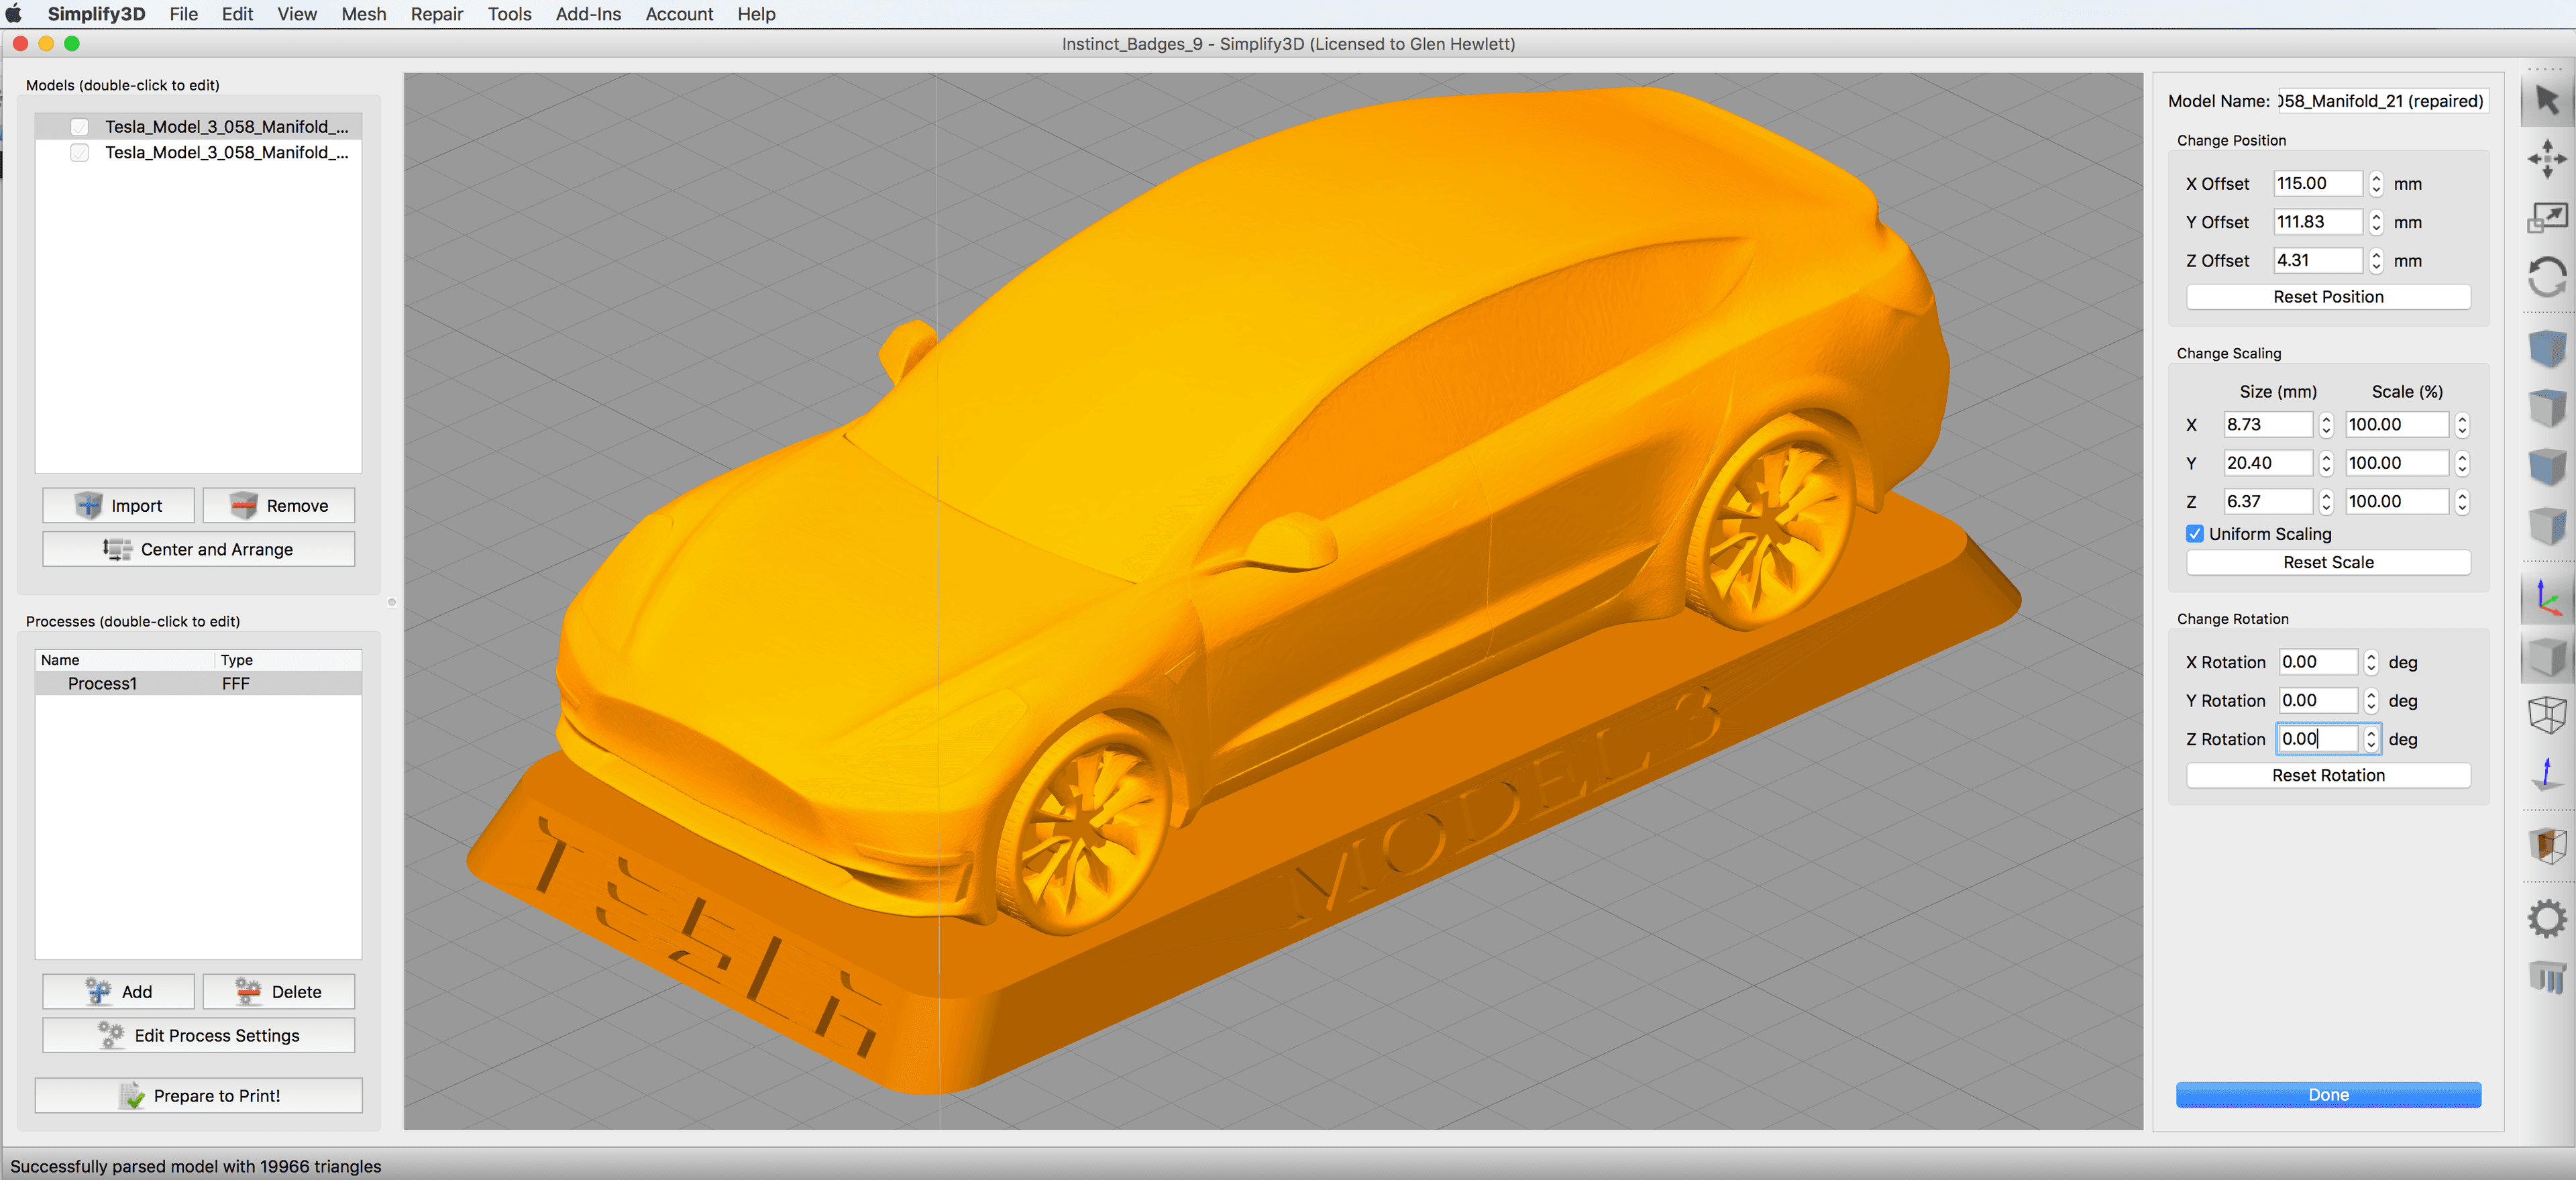Open the Help menu
2576x1180 pixels.
(x=756, y=14)
